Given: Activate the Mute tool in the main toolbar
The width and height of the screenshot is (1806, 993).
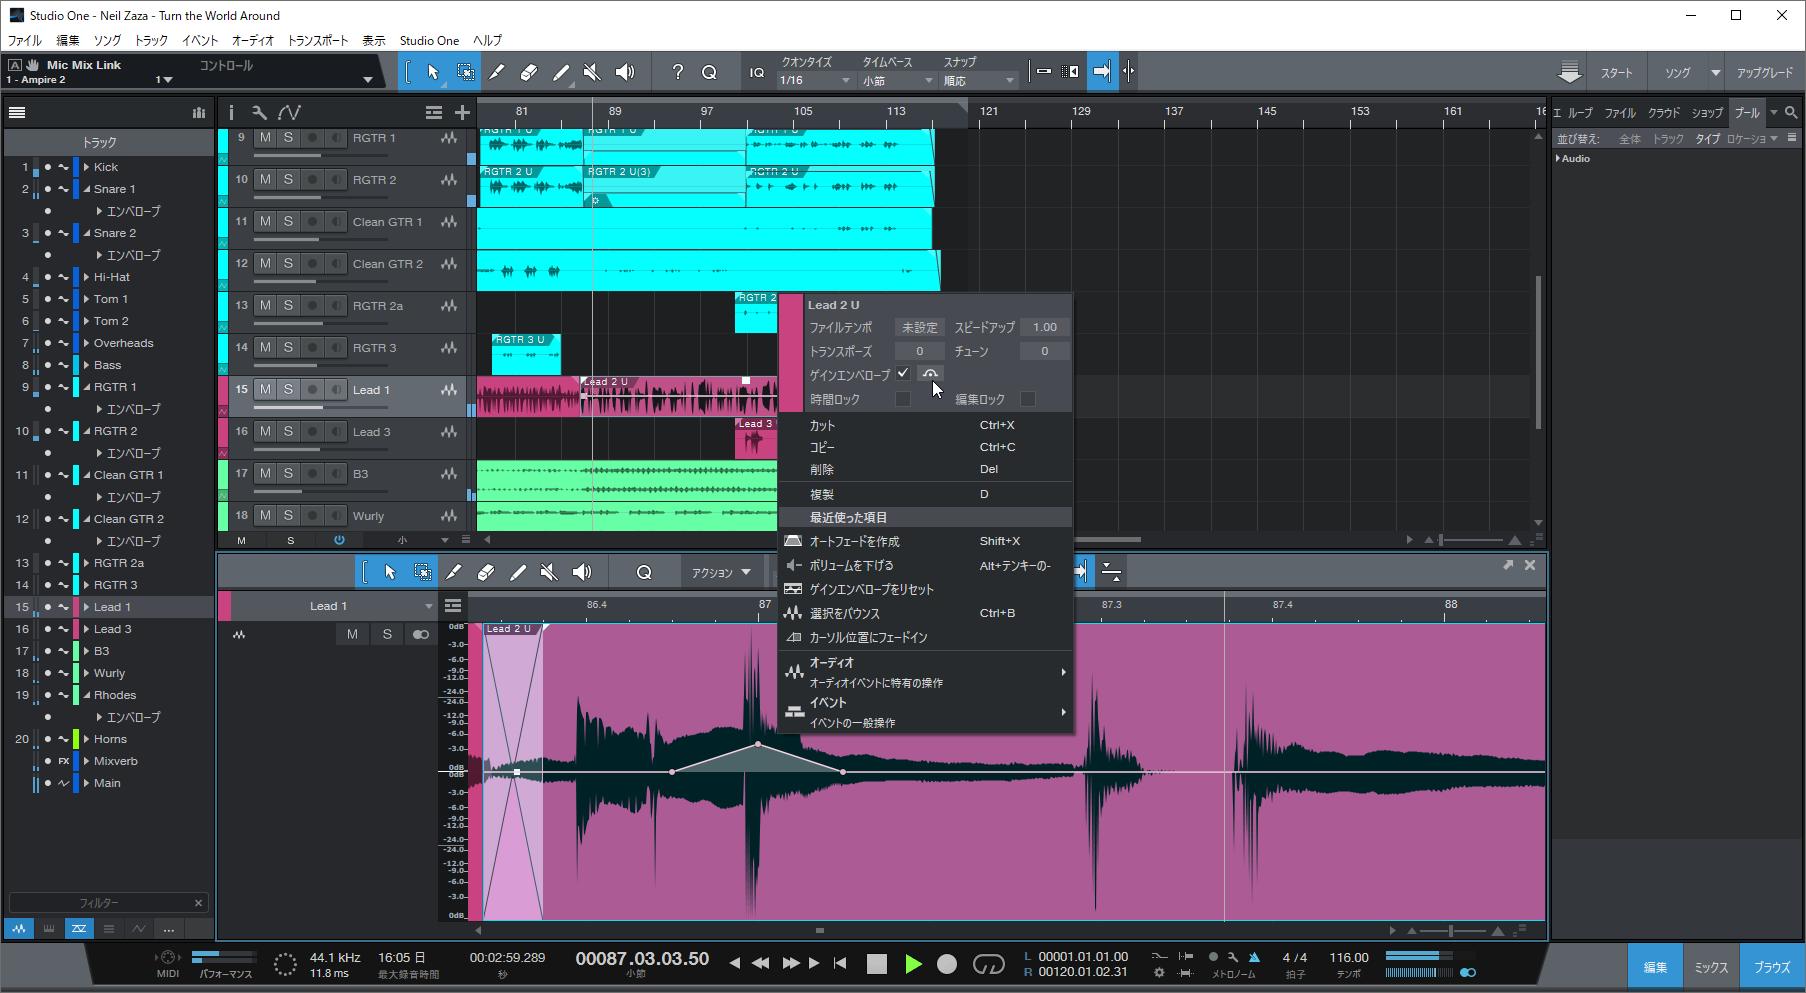Looking at the screenshot, I should pos(593,72).
